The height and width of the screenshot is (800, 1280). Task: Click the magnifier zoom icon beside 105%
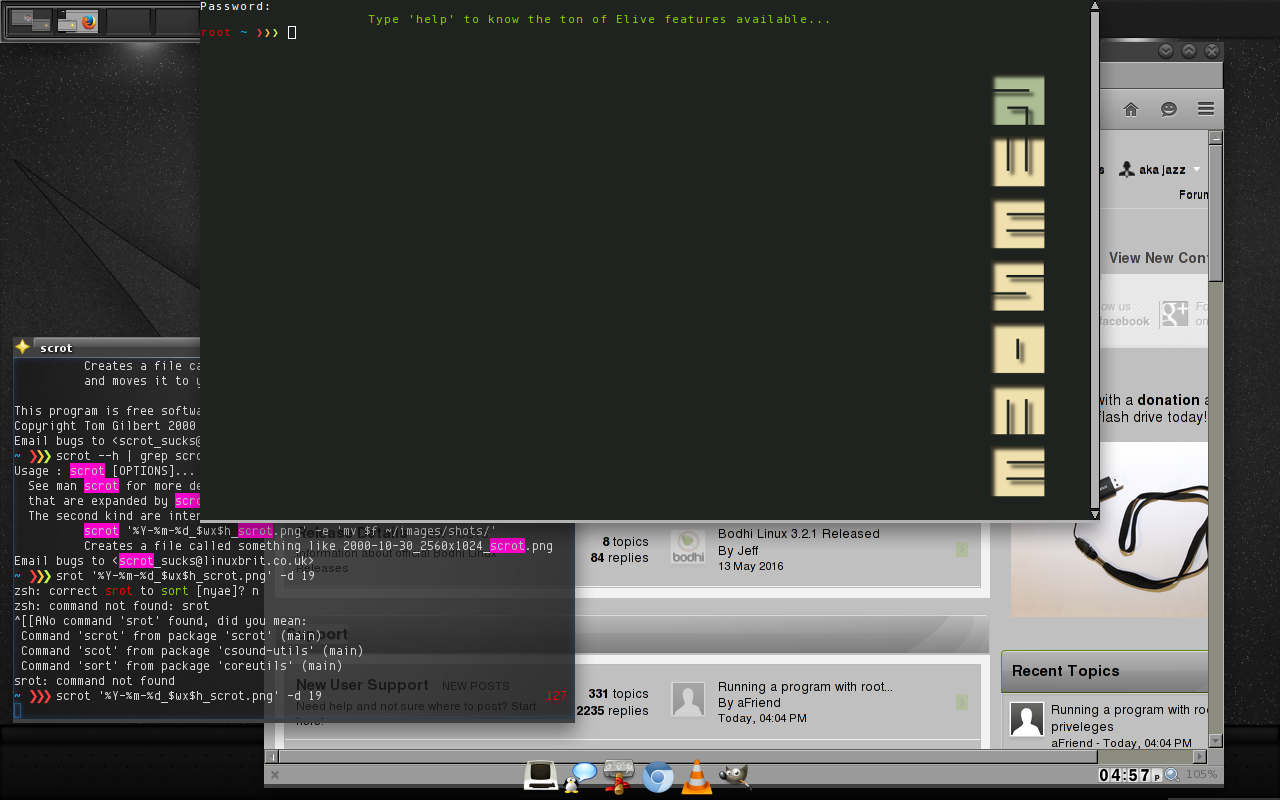pyautogui.click(x=1171, y=775)
